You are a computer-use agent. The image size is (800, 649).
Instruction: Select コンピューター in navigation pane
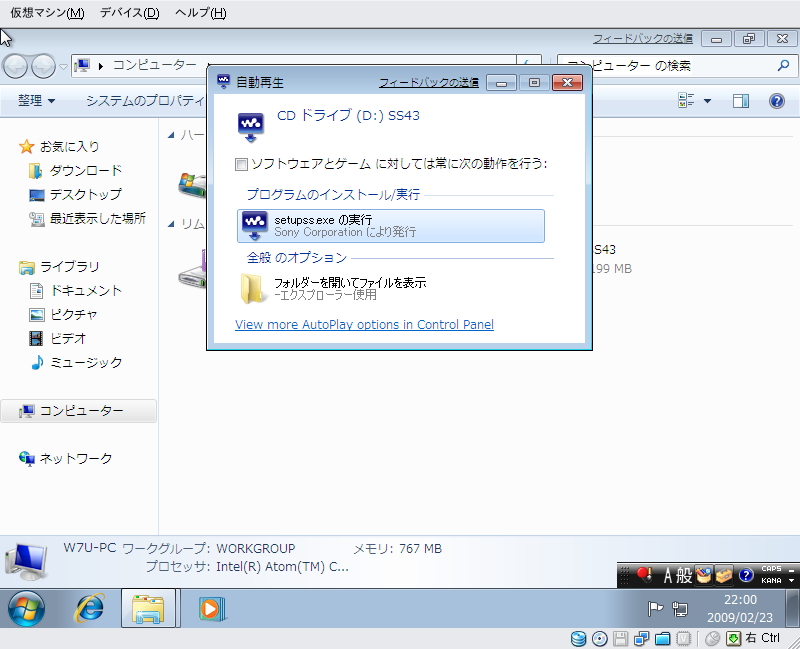79,411
